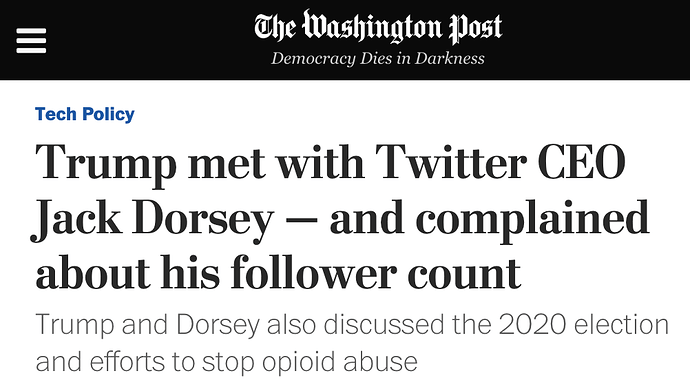Open the hamburger menu icon

[x=31, y=40]
